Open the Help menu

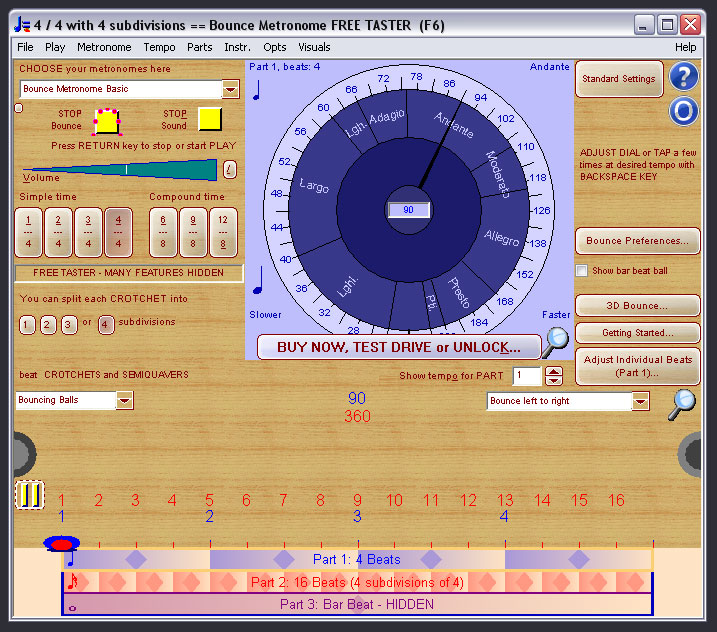pos(685,47)
